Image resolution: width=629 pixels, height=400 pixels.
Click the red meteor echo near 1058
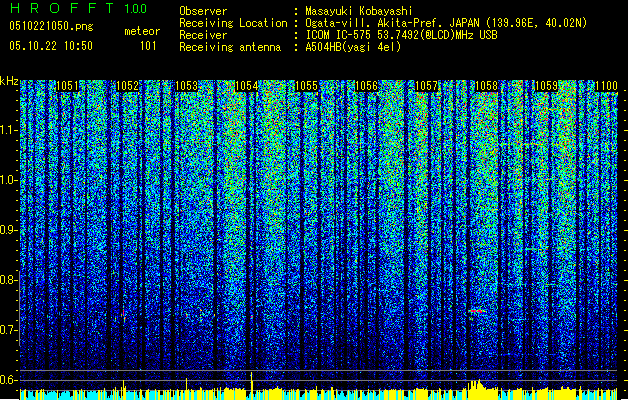click(x=477, y=311)
